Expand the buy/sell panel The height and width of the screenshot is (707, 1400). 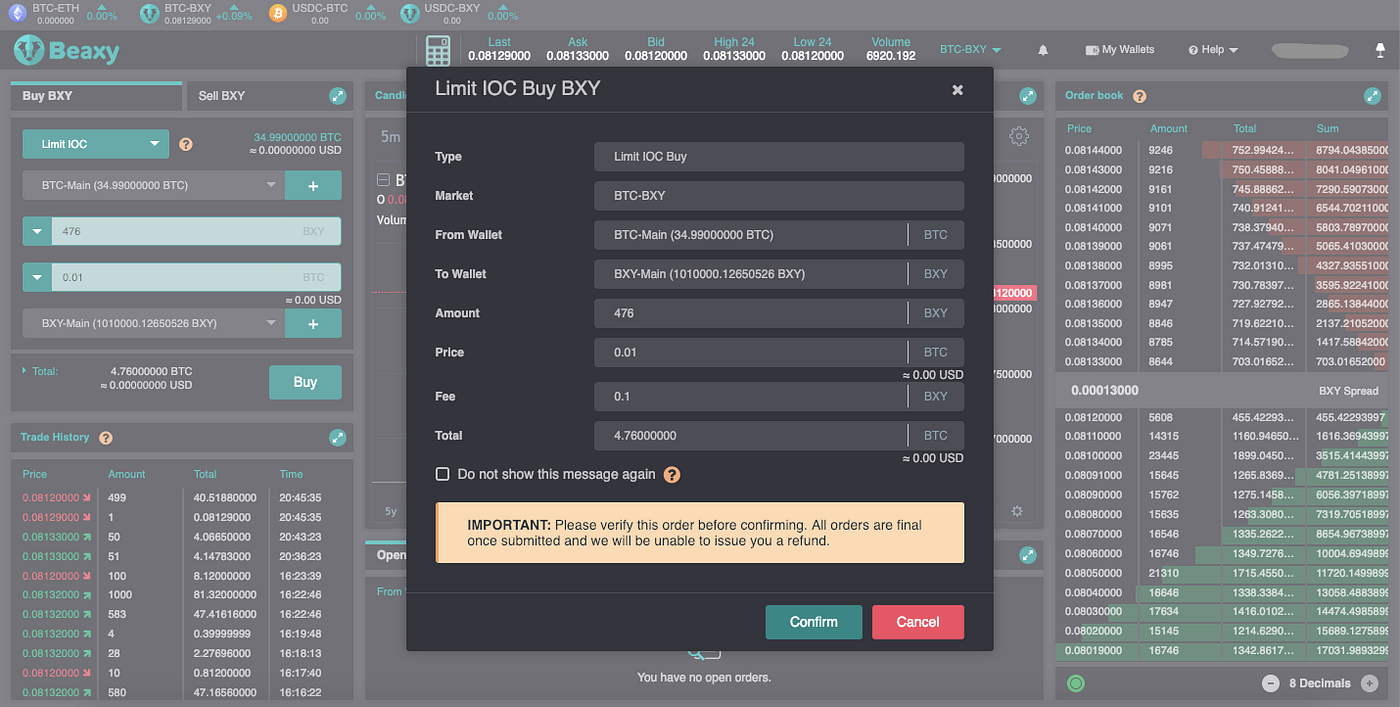[338, 96]
